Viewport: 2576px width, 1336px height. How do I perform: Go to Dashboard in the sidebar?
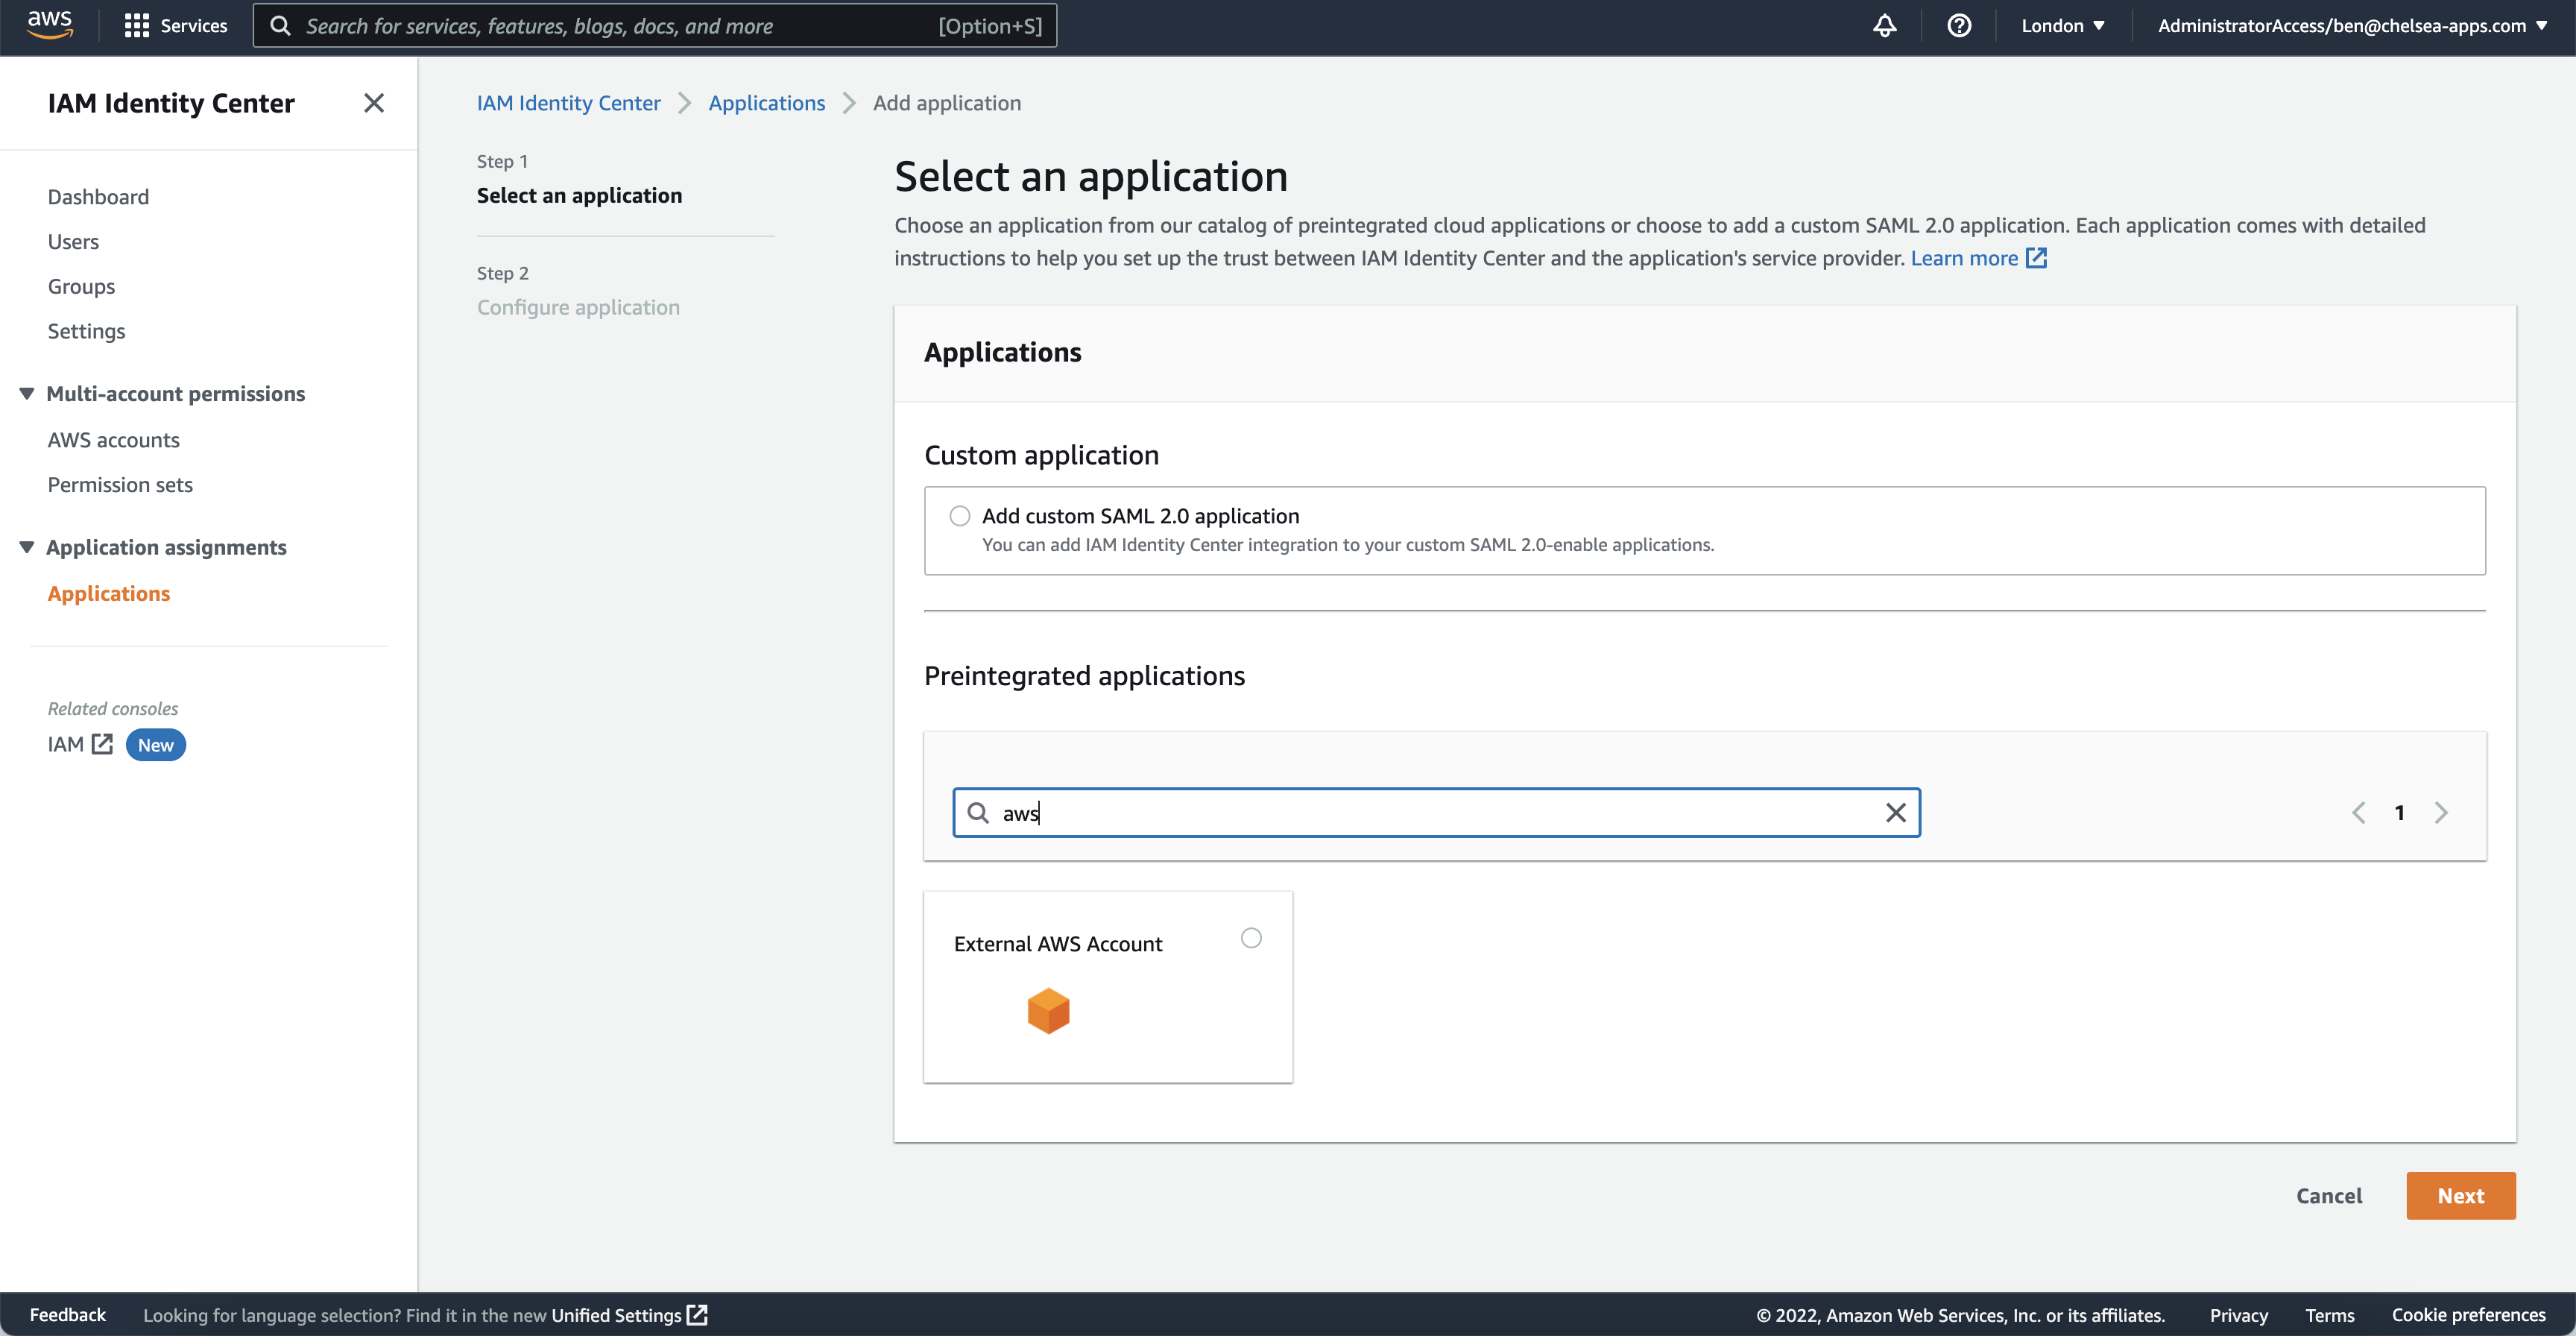(x=98, y=197)
